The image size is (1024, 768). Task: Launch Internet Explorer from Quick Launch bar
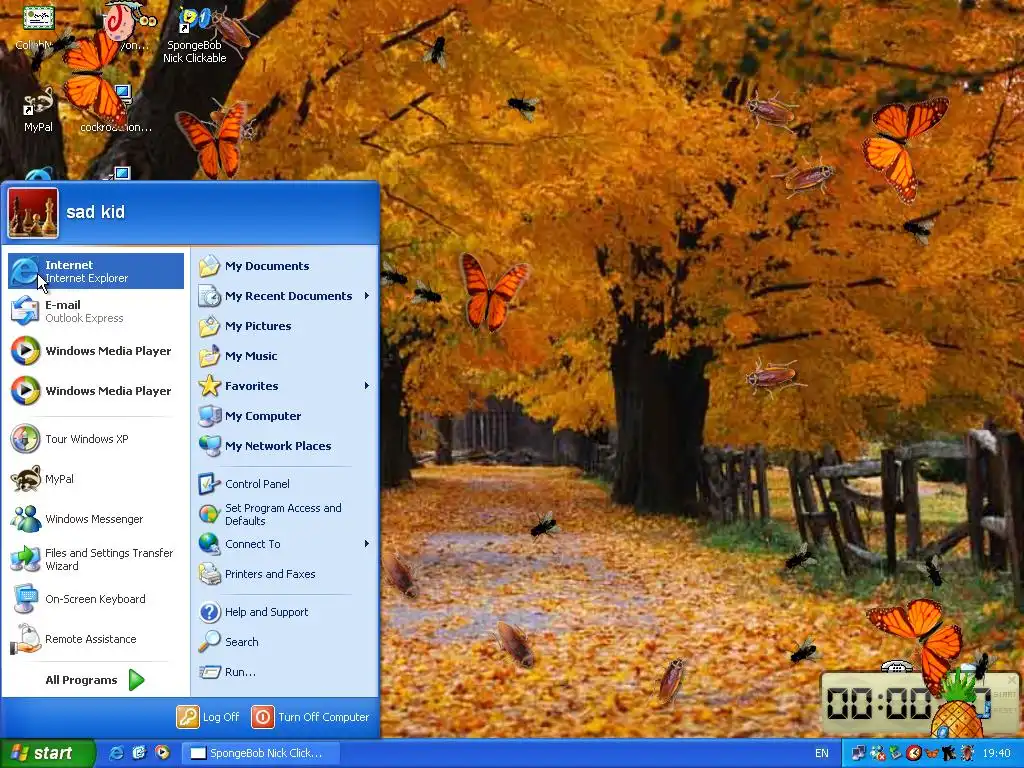tap(117, 753)
